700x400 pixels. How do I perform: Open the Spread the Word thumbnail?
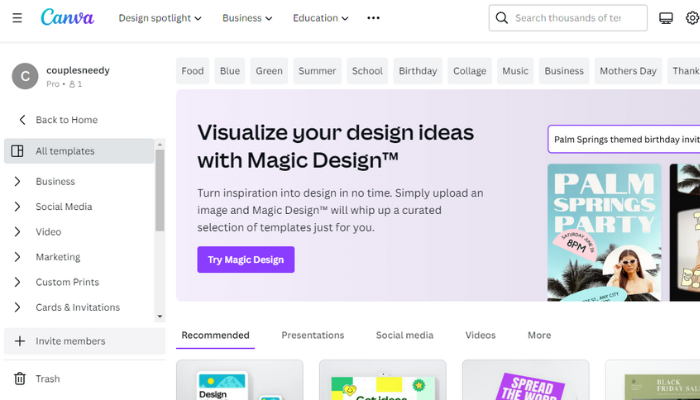(525, 380)
